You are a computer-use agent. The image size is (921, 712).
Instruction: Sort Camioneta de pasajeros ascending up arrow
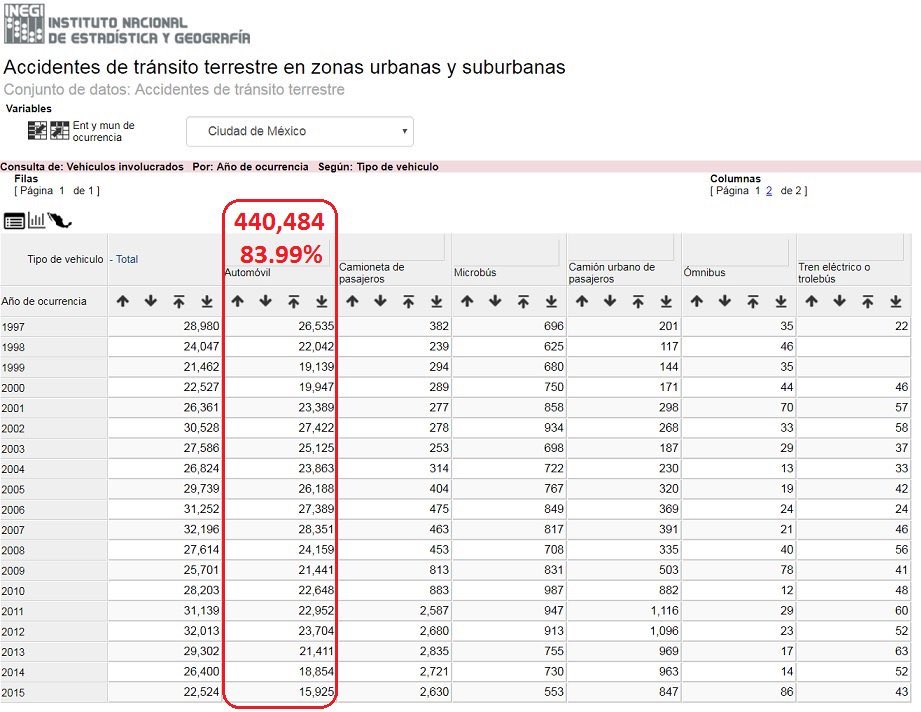(x=352, y=301)
